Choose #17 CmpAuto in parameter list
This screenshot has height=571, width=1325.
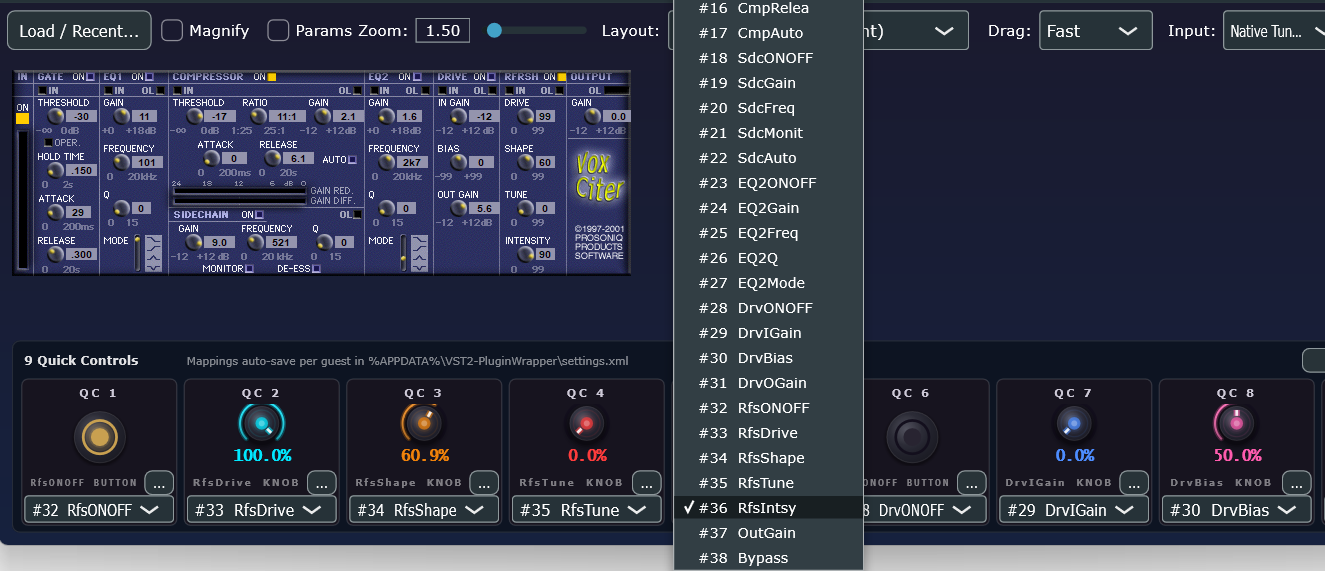click(768, 33)
